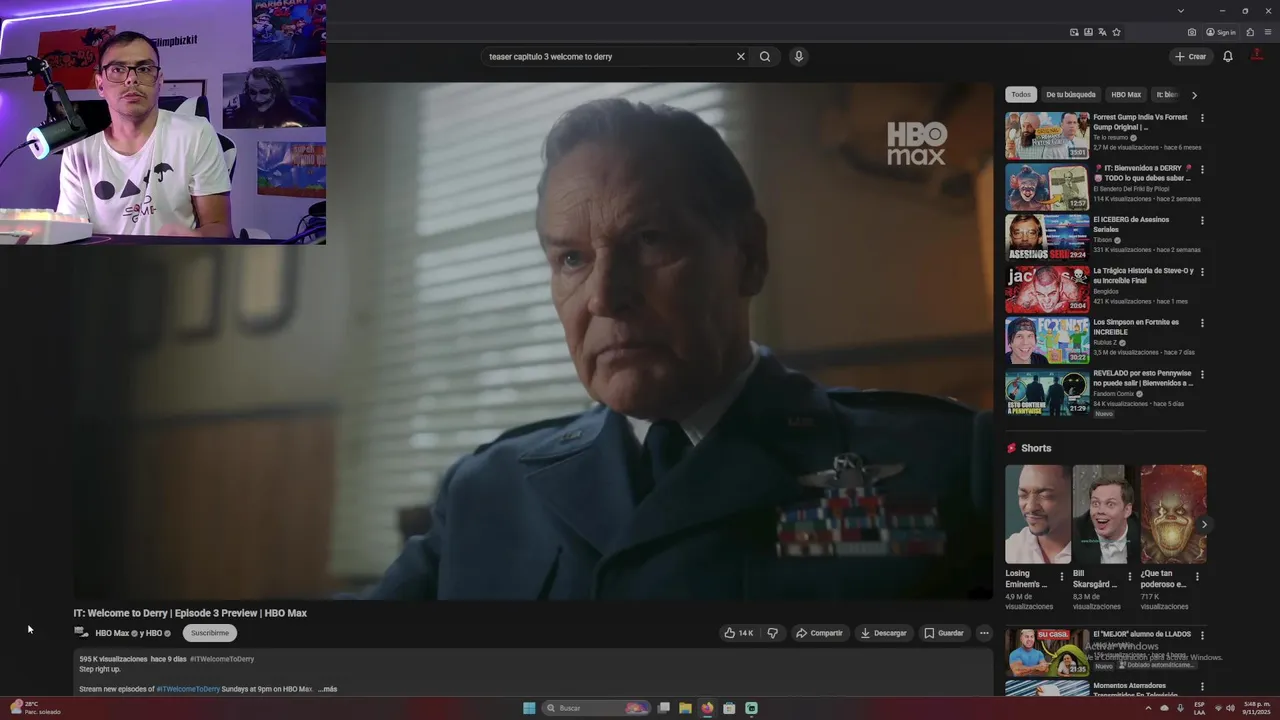Save the video with the Guardar button

point(943,633)
